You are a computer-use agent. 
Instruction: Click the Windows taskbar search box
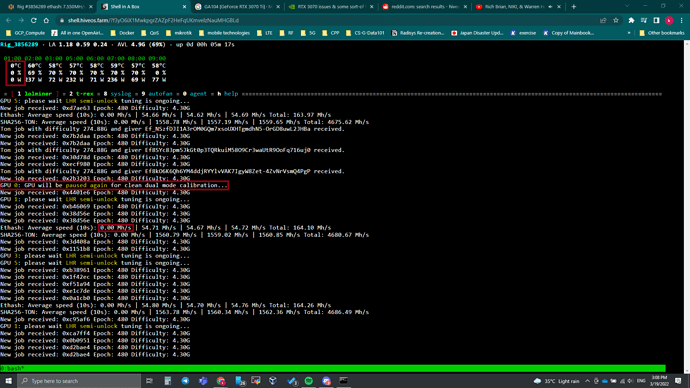pyautogui.click(x=79, y=381)
